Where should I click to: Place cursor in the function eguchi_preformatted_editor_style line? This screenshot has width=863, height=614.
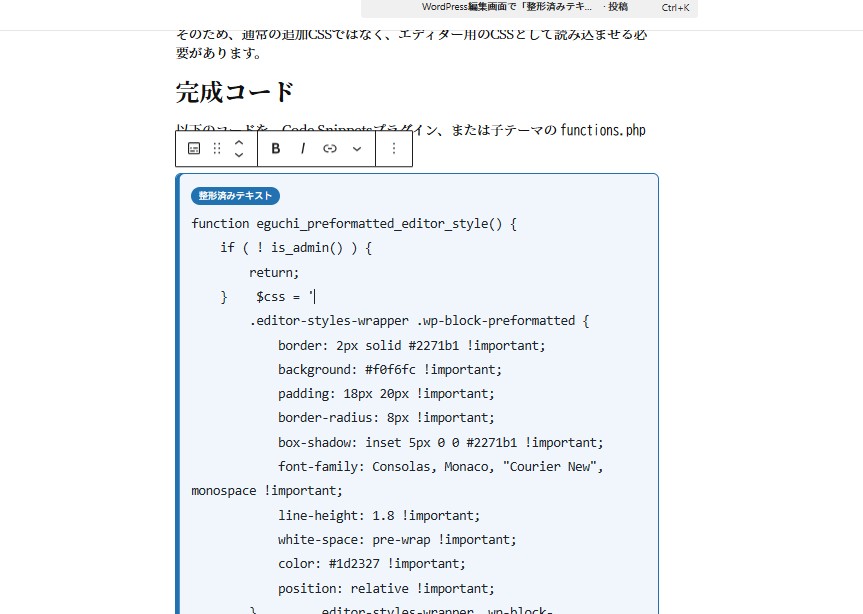click(x=353, y=224)
